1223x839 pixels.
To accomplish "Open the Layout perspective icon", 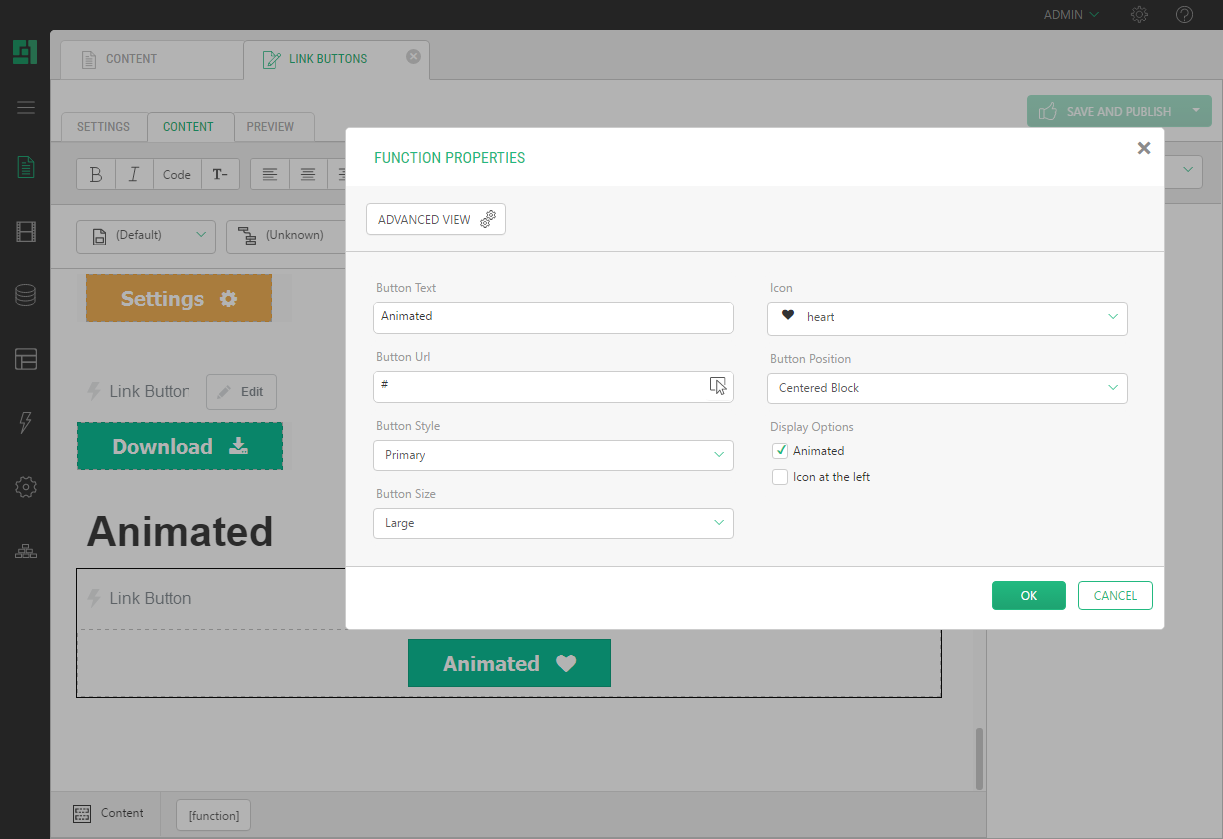I will tap(26, 359).
